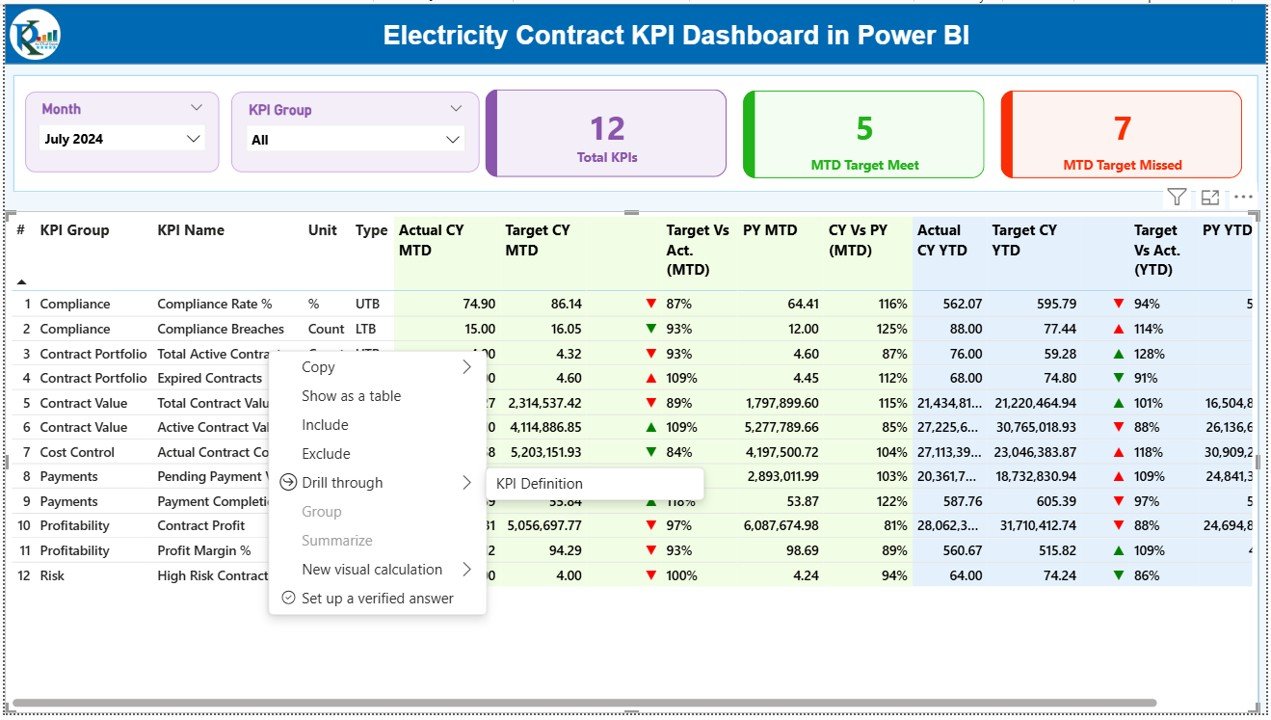Click the checkmark icon beside Set up a verified answer
This screenshot has width=1271, height=720.
287,598
